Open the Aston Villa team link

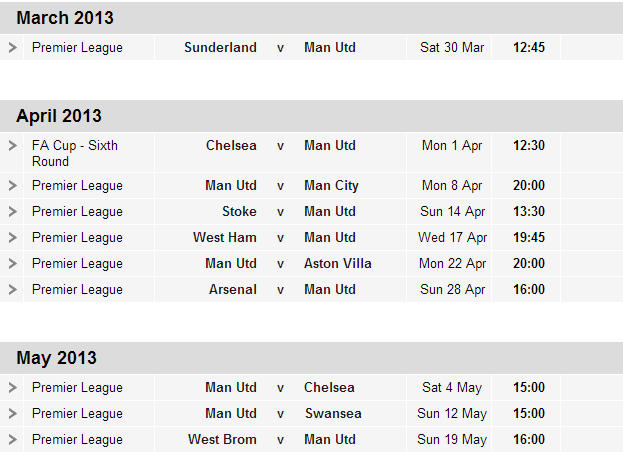(x=338, y=263)
